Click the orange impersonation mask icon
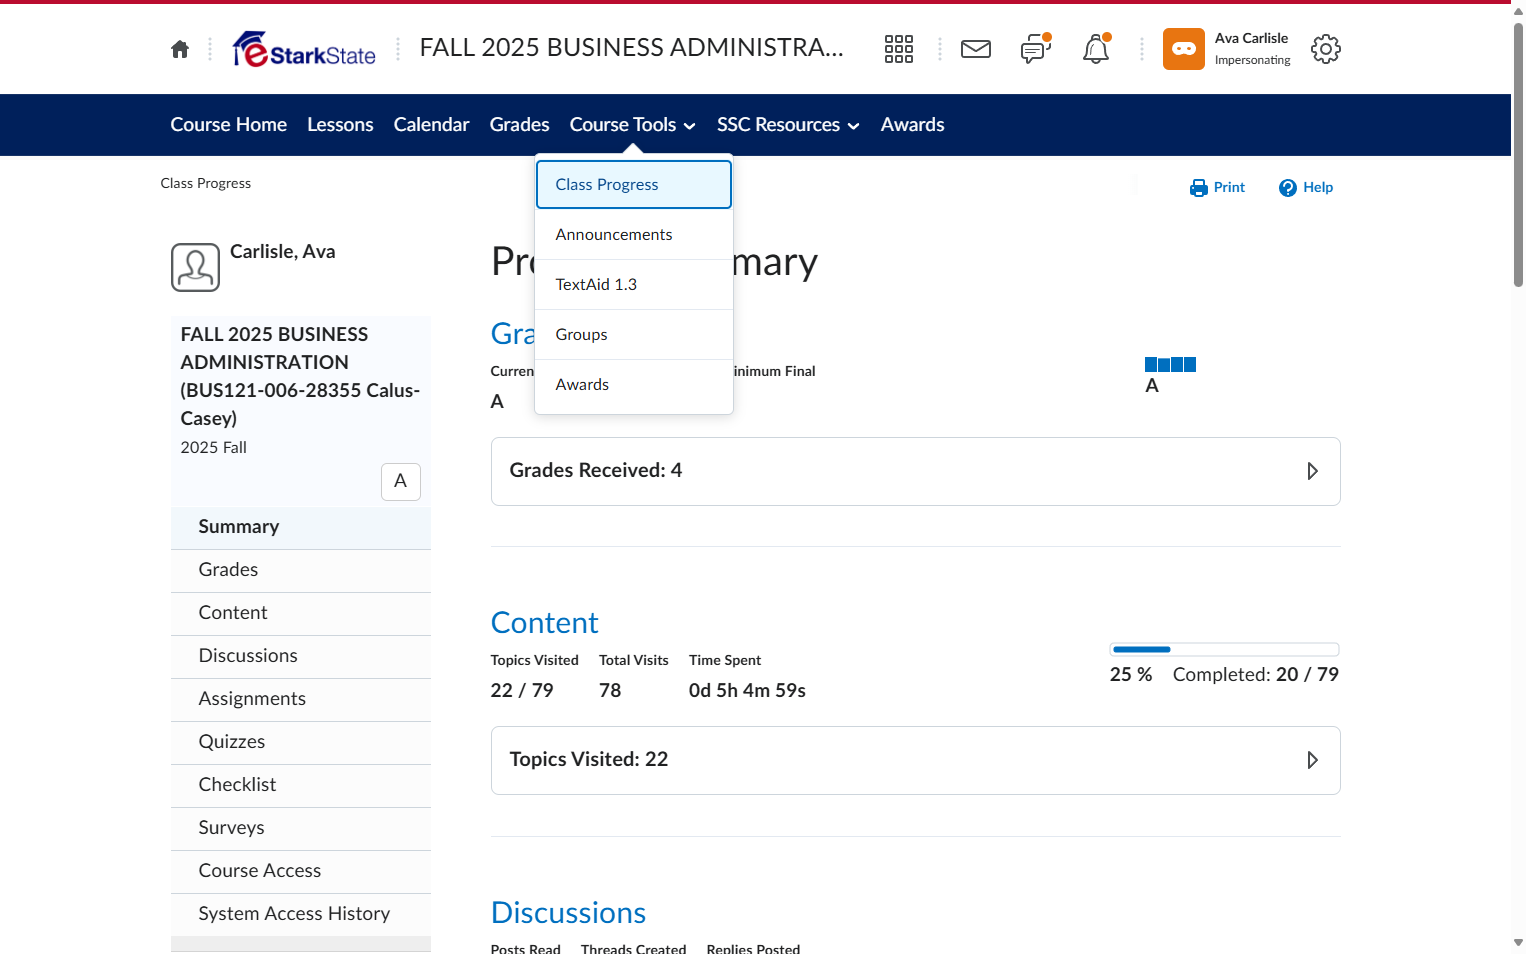This screenshot has width=1526, height=954. tap(1183, 49)
